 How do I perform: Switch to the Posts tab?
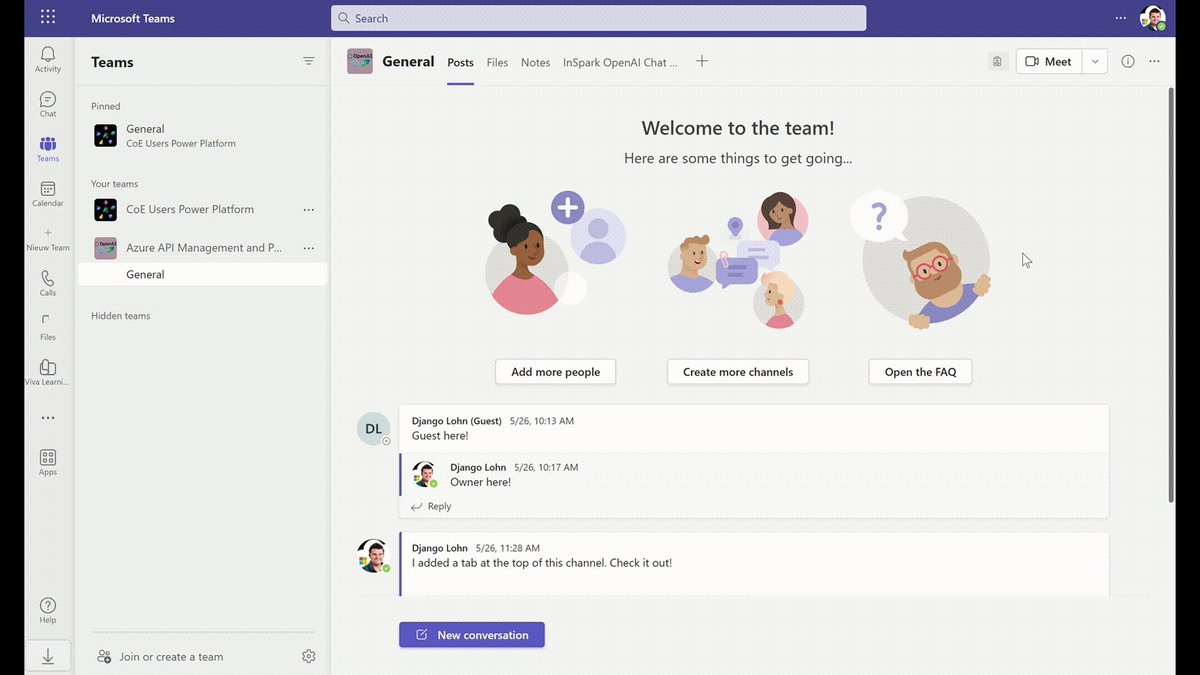point(460,62)
